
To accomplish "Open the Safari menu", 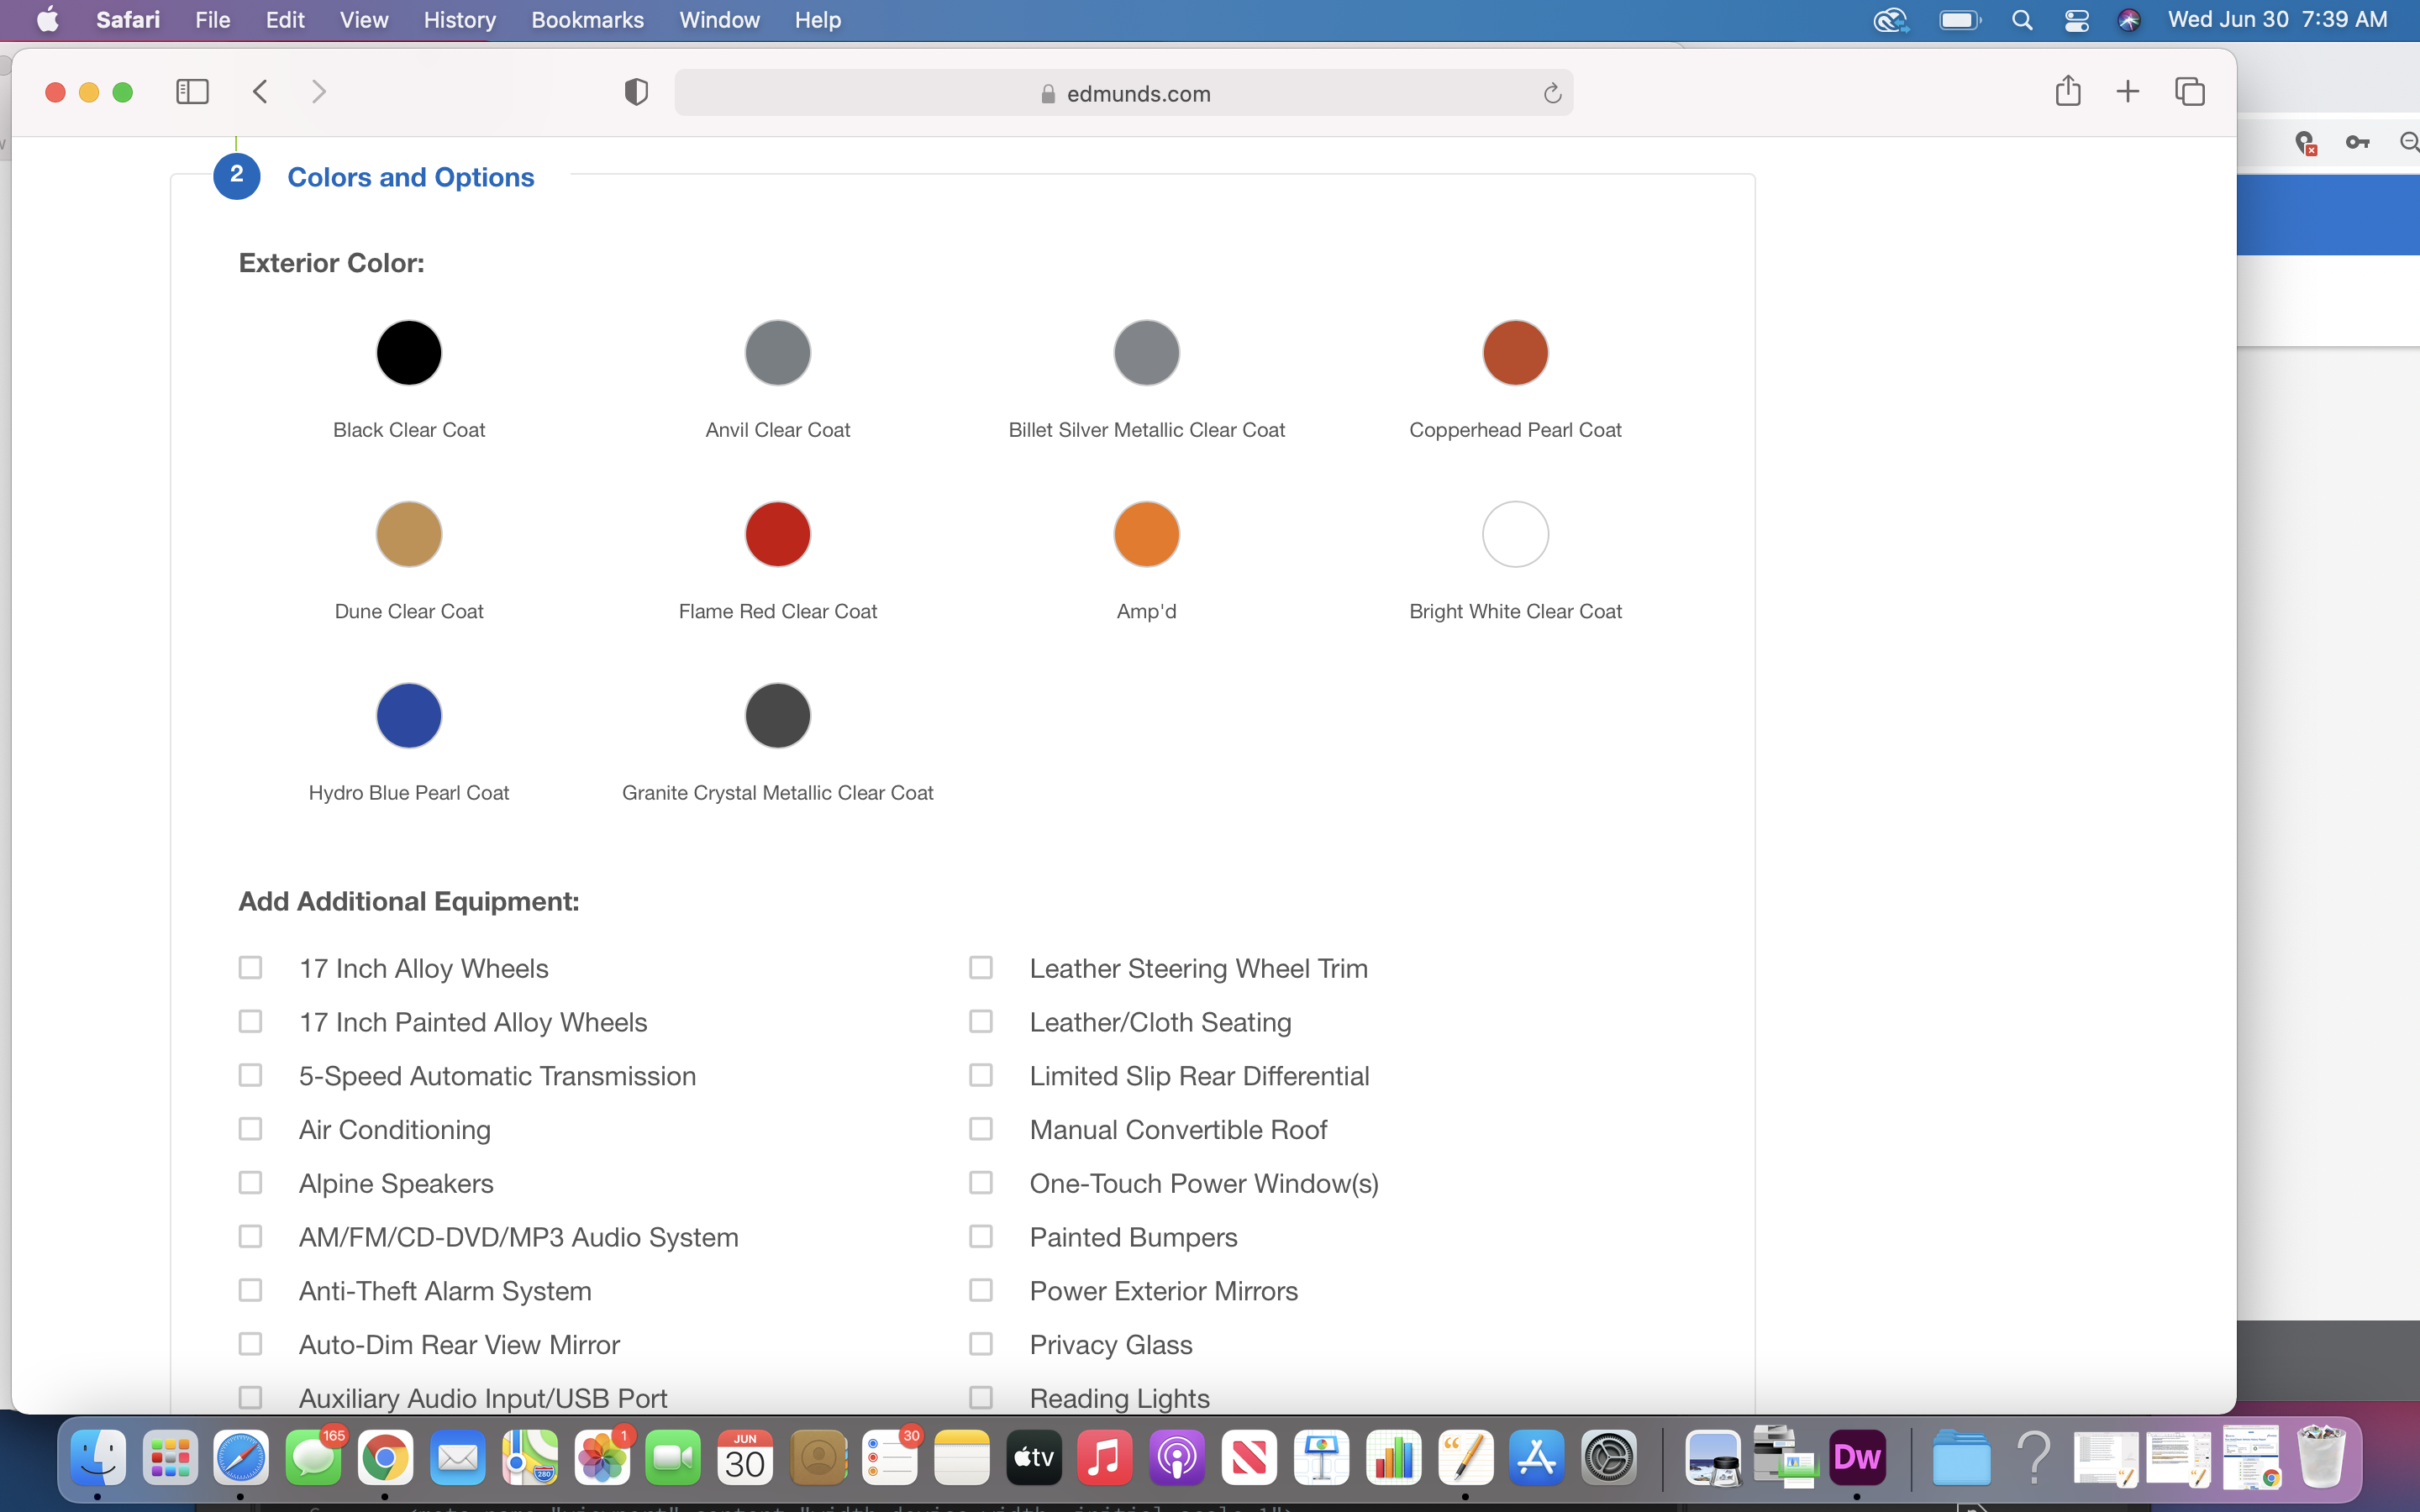I will point(128,20).
